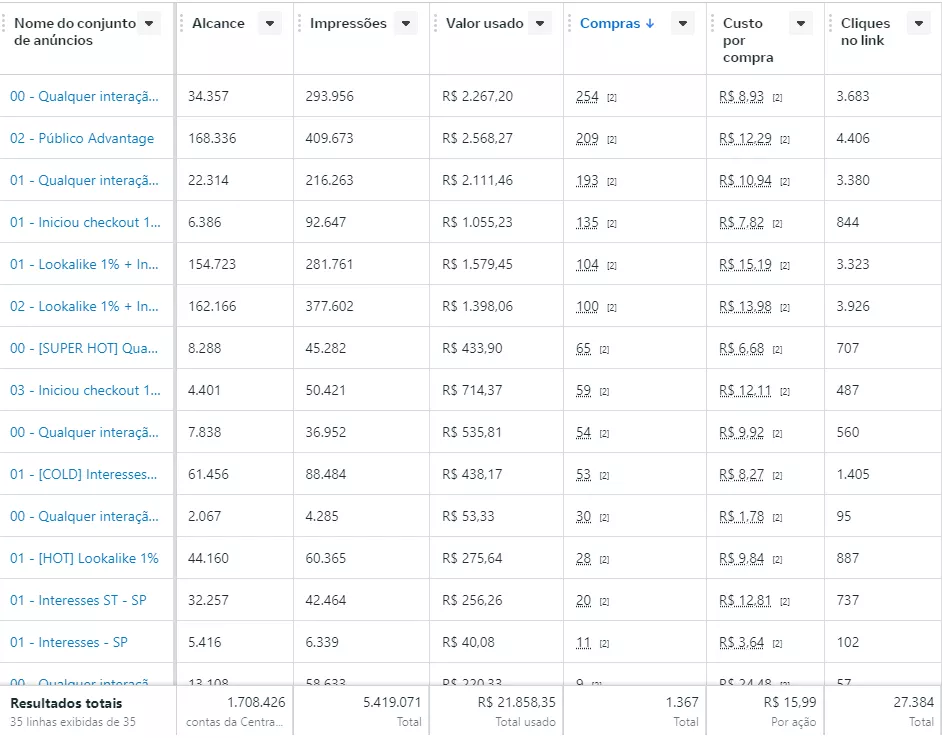Select the 01 - Interesses ST - SP link
Viewport: 942px width, 738px height.
78,601
